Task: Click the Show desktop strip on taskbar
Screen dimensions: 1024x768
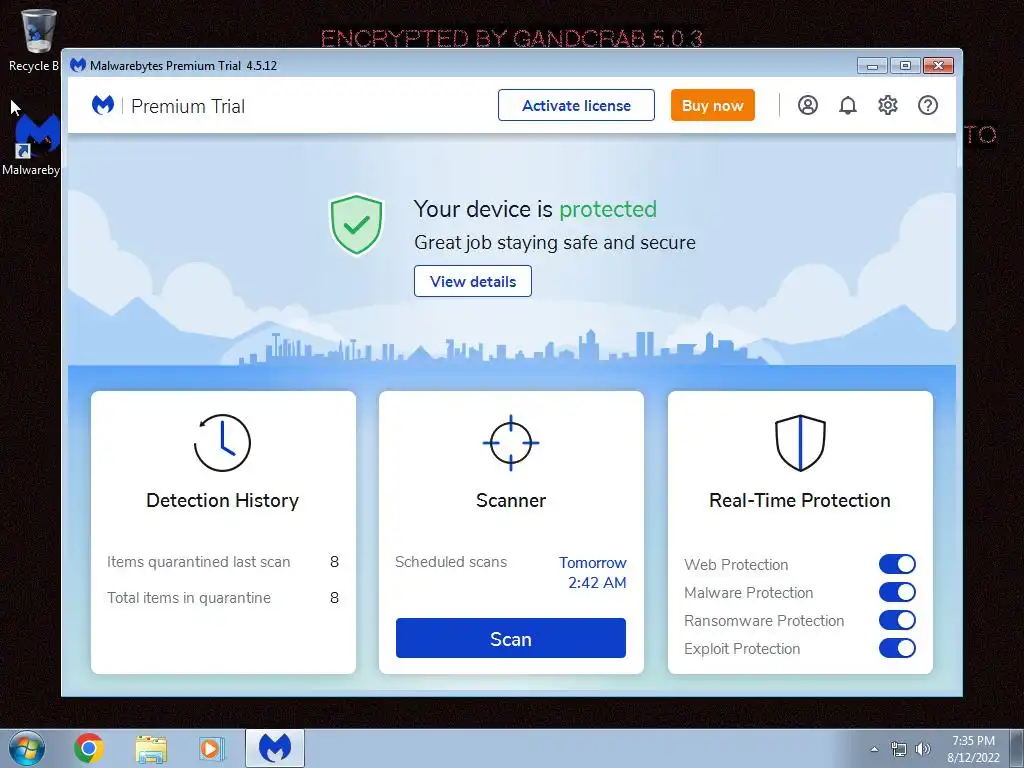Action: 1017,748
